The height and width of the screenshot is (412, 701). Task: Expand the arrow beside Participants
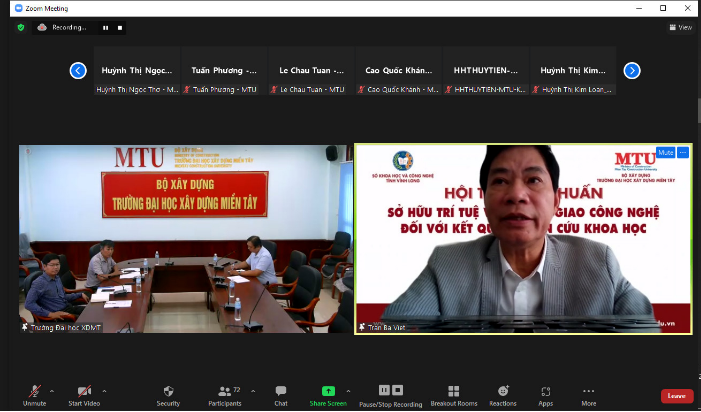click(253, 391)
